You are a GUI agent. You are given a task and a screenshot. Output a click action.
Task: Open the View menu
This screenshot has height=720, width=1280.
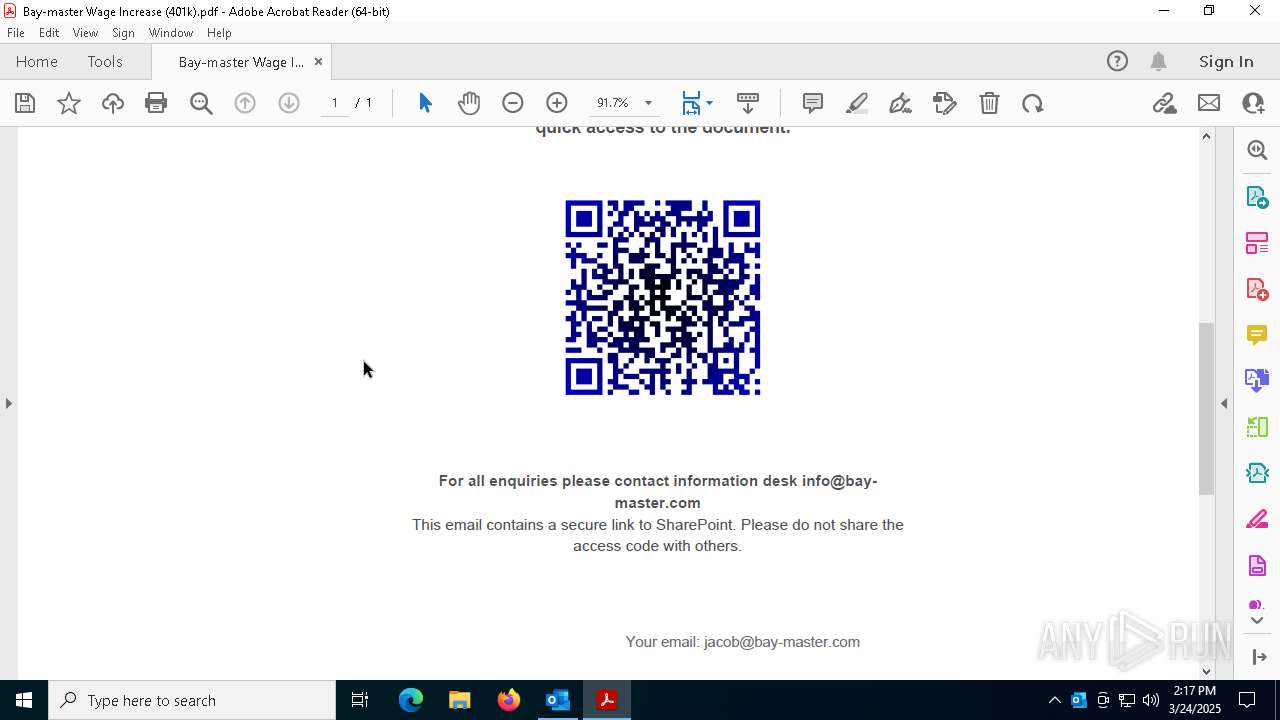pos(86,33)
